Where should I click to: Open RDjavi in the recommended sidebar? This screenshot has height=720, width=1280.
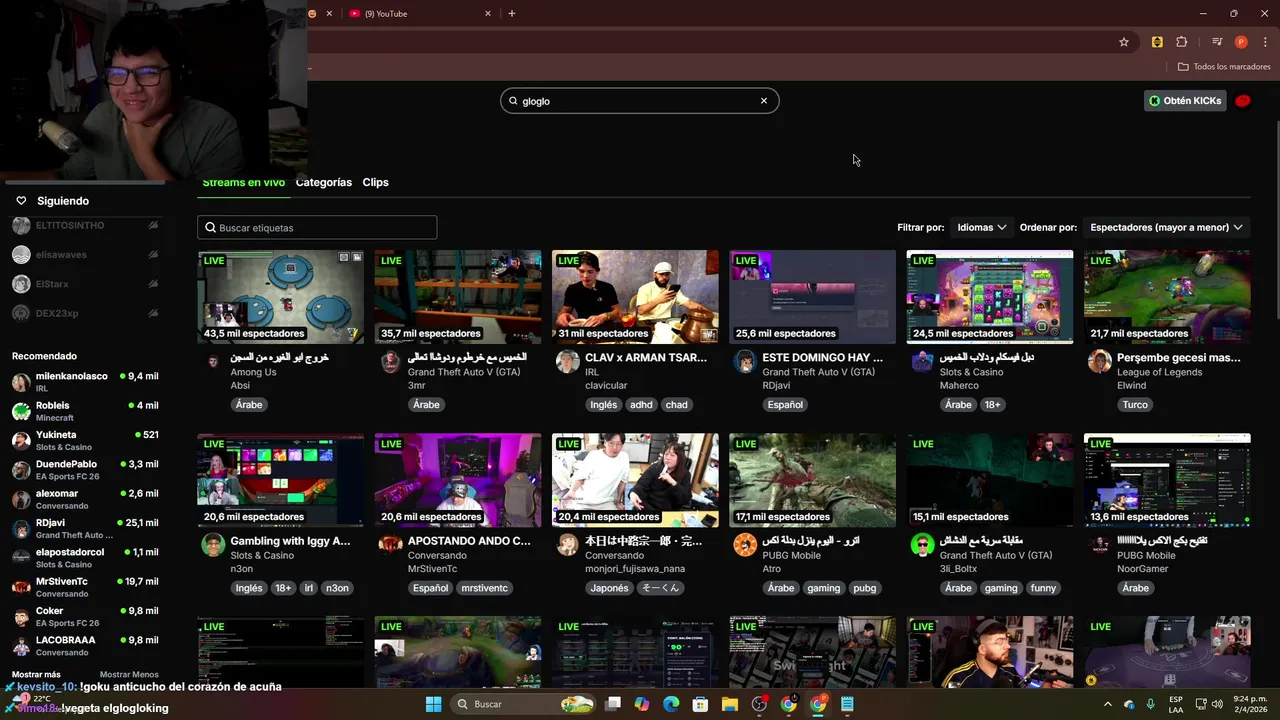pos(85,528)
